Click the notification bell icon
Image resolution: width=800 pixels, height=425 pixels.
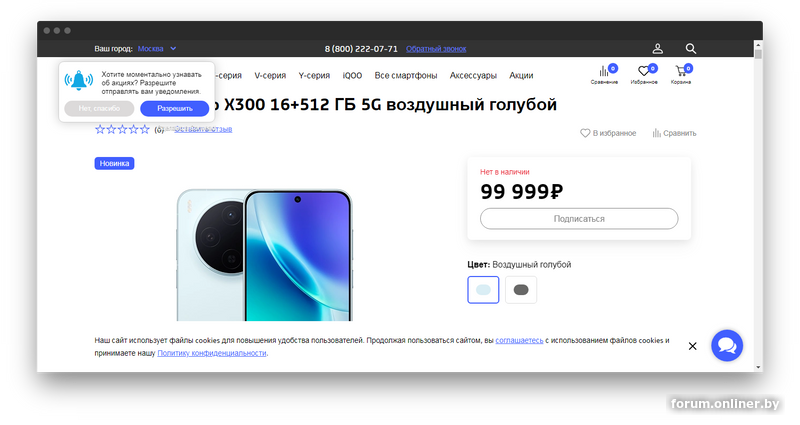click(x=79, y=81)
